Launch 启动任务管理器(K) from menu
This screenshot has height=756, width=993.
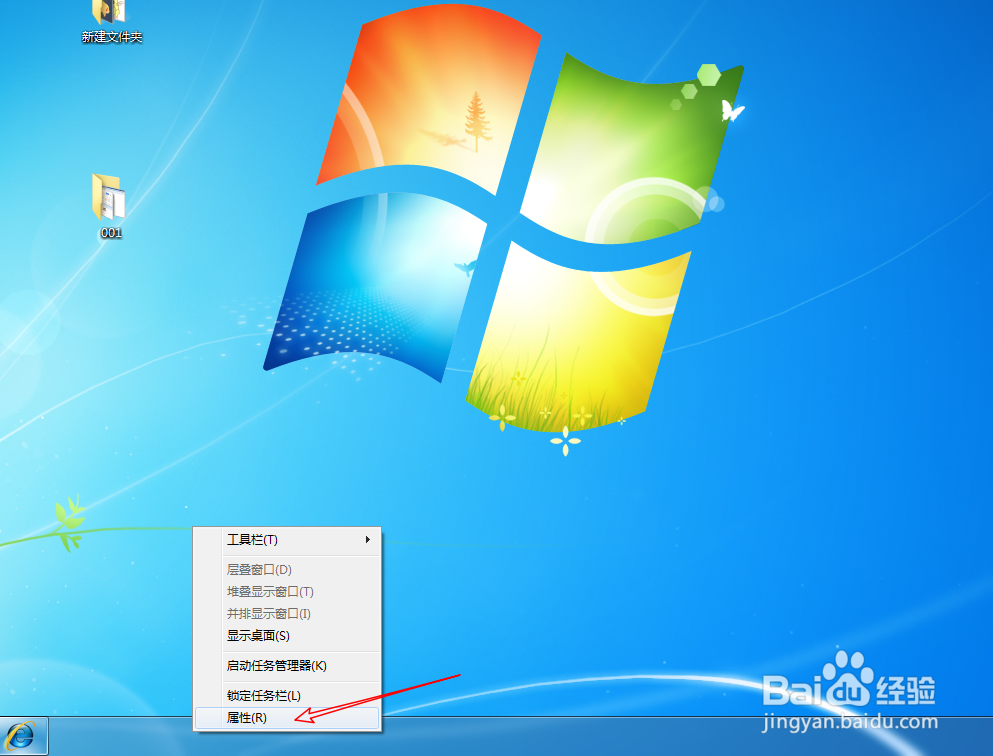(x=288, y=665)
